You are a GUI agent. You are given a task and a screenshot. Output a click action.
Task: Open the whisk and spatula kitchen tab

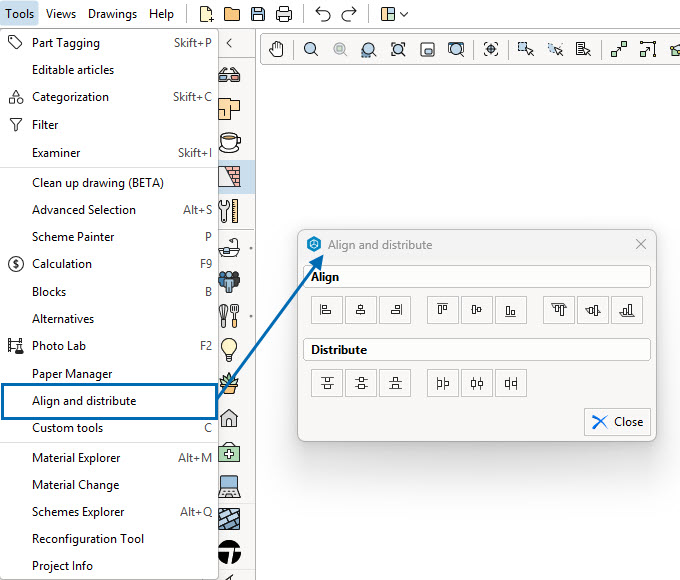click(229, 316)
